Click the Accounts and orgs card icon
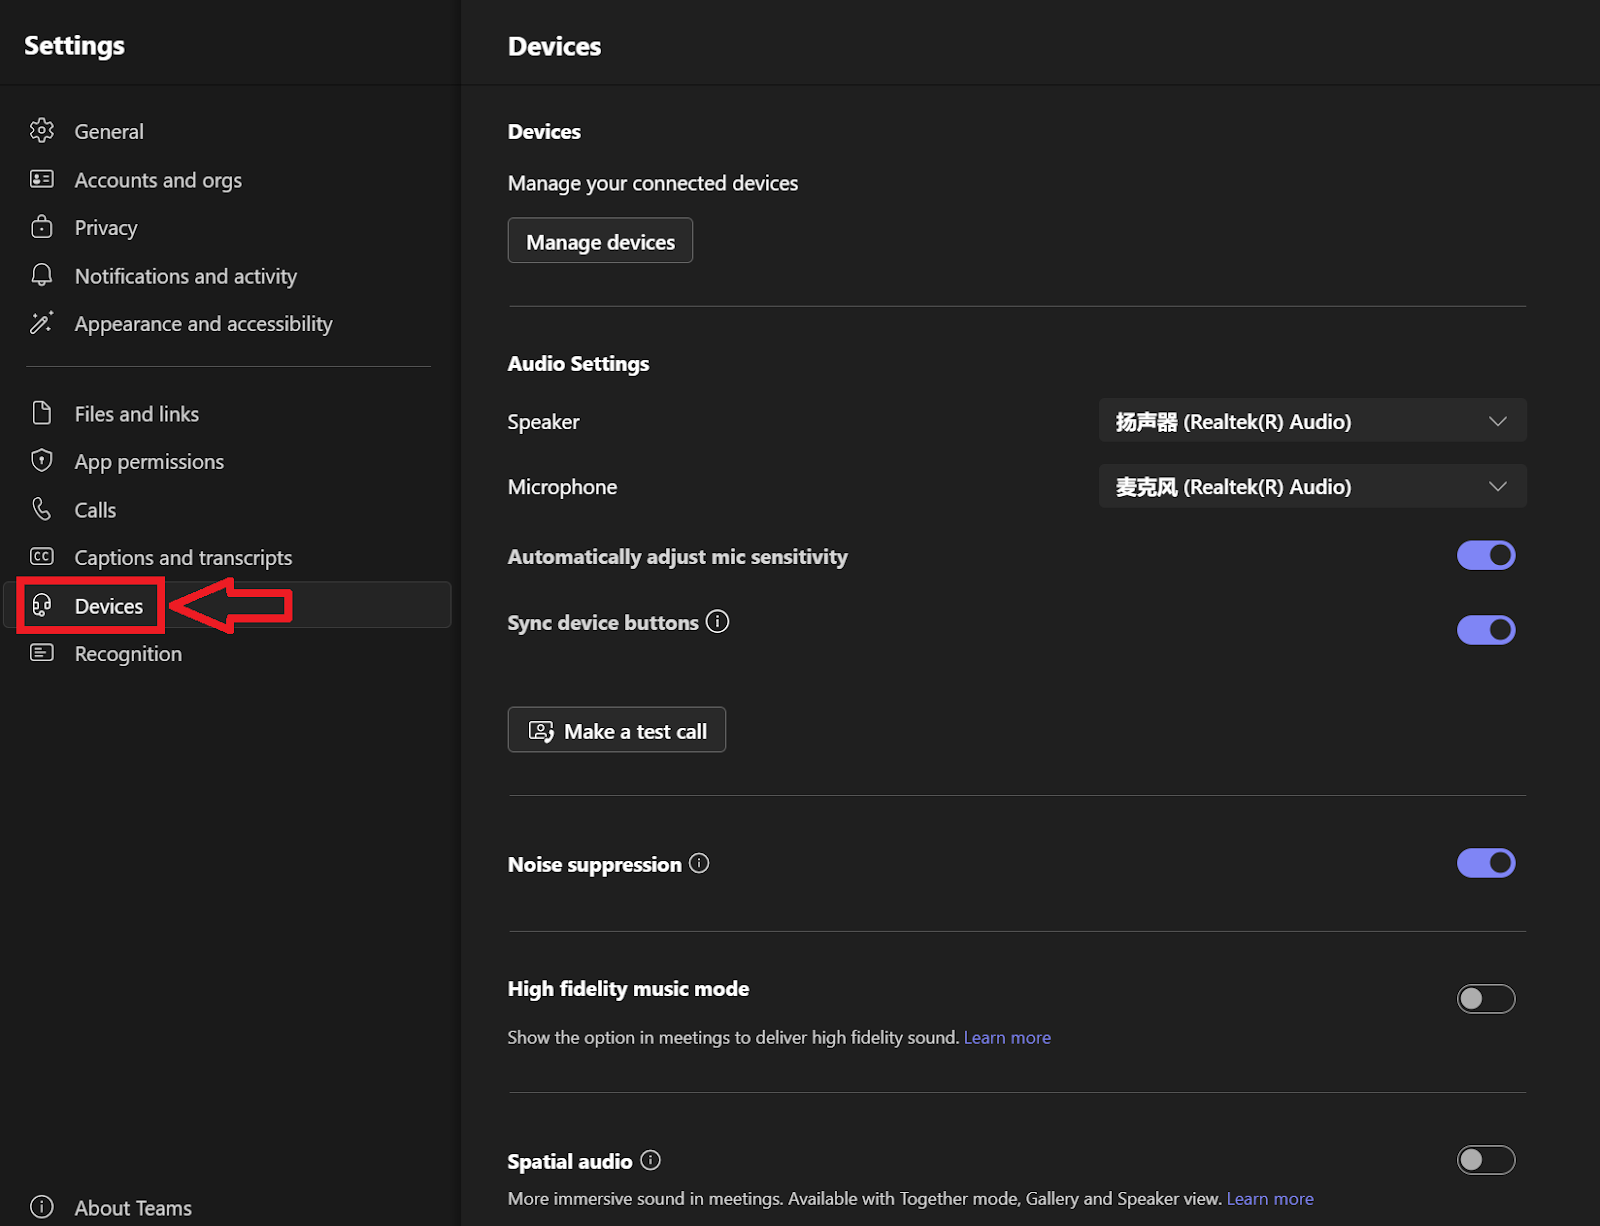Viewport: 1600px width, 1226px height. [x=42, y=179]
